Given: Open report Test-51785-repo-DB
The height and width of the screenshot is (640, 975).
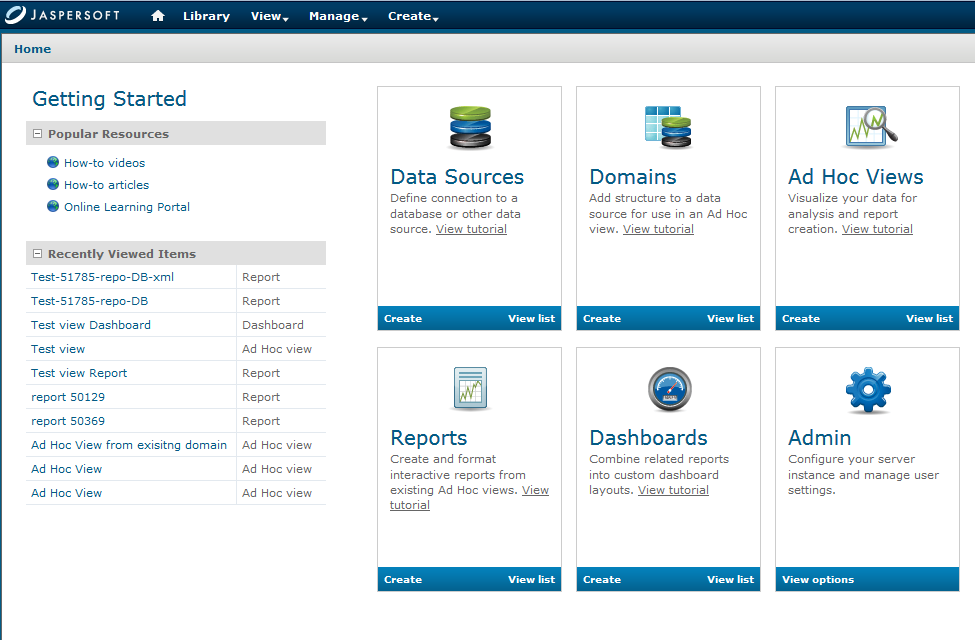Looking at the screenshot, I should tap(90, 301).
